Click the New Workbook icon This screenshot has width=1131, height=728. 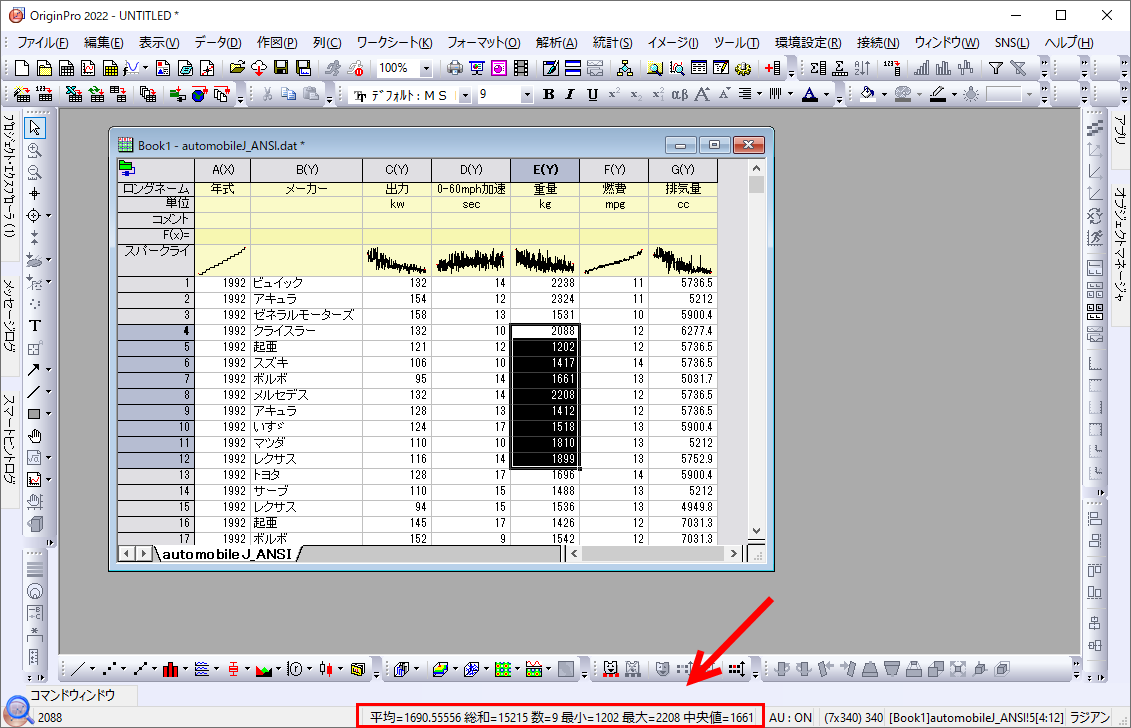[66, 69]
